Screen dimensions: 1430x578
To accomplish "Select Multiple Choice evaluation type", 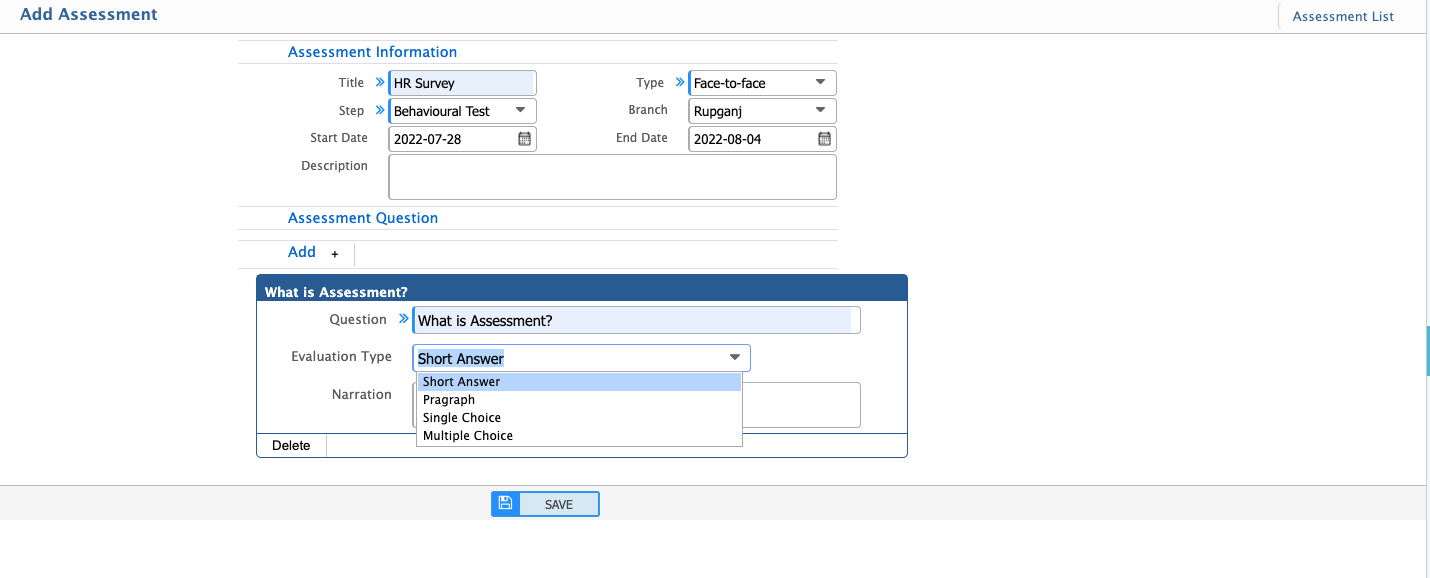I will 467,435.
